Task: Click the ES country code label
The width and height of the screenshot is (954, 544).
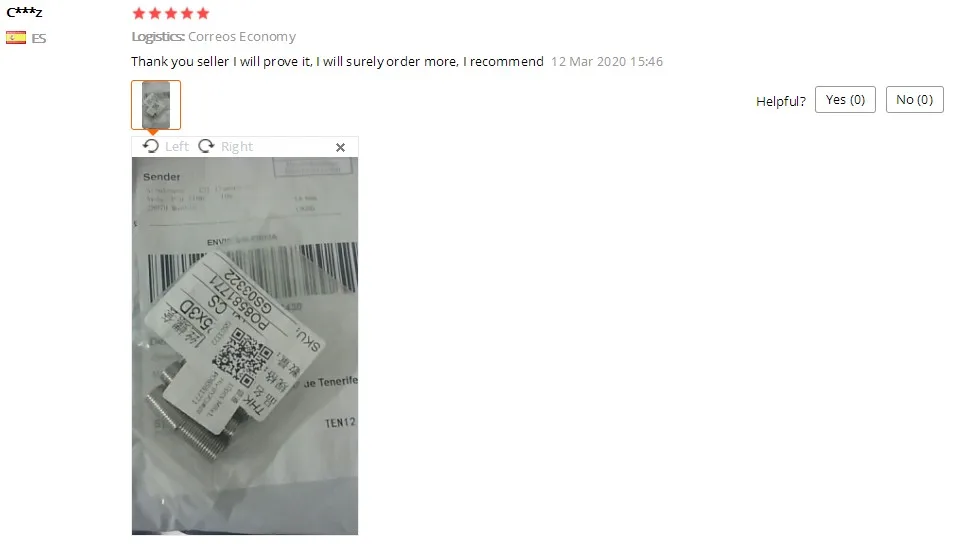Action: coord(39,38)
